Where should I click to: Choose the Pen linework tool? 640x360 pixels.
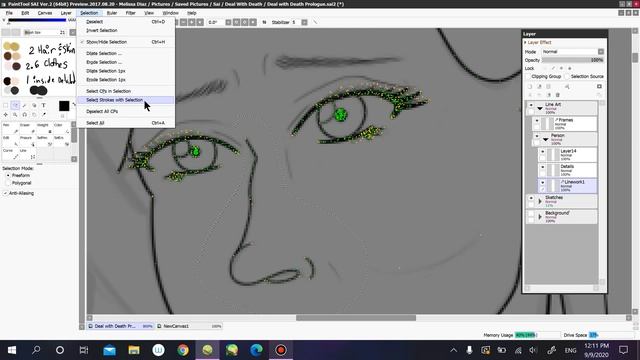(10, 128)
